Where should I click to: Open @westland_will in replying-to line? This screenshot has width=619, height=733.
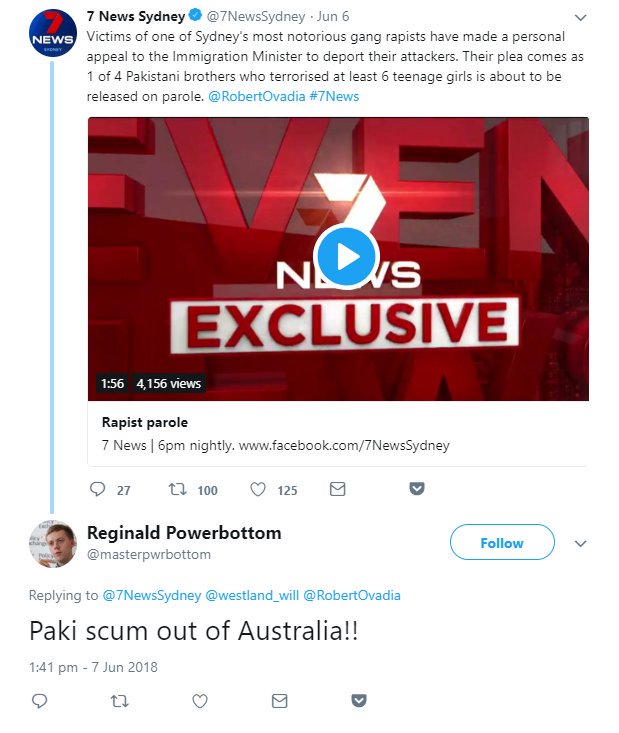(x=251, y=595)
